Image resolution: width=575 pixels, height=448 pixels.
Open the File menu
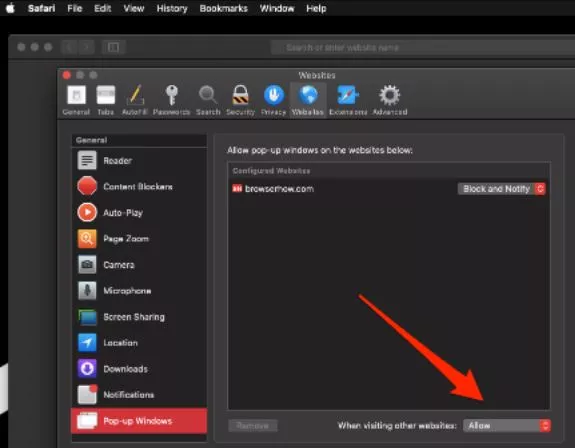click(x=75, y=8)
